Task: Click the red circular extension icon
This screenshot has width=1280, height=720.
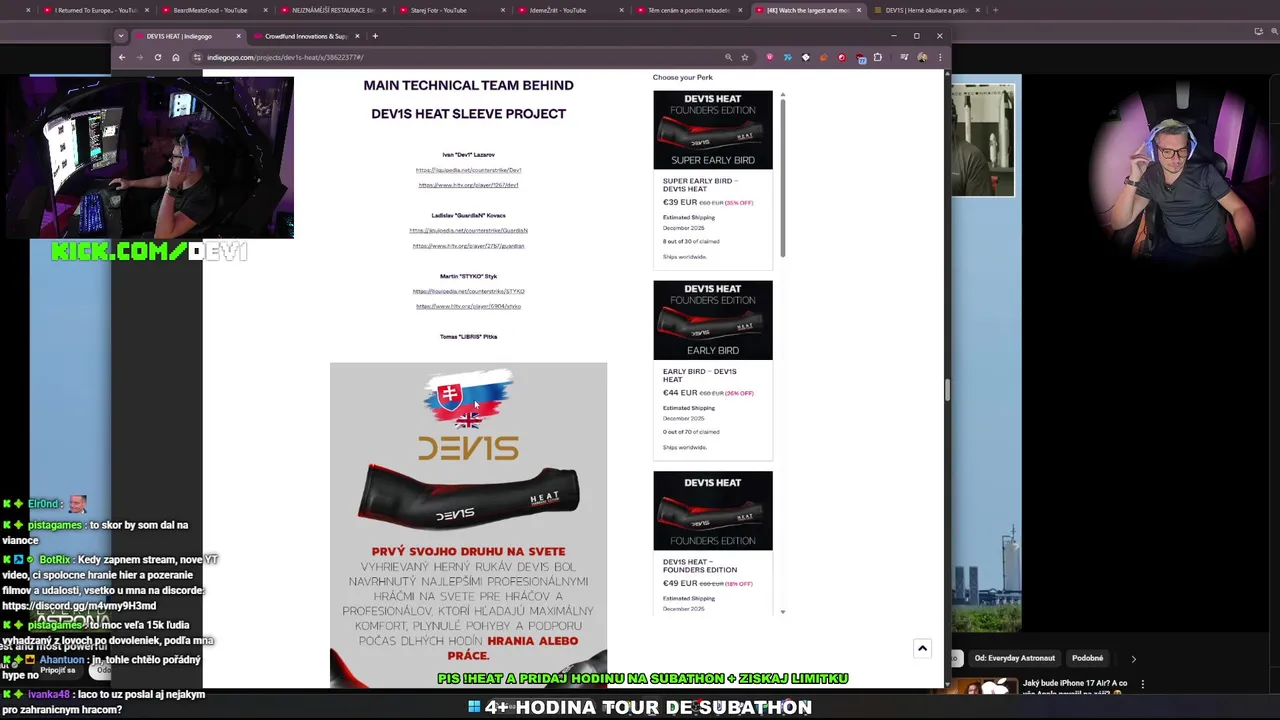Action: click(842, 57)
